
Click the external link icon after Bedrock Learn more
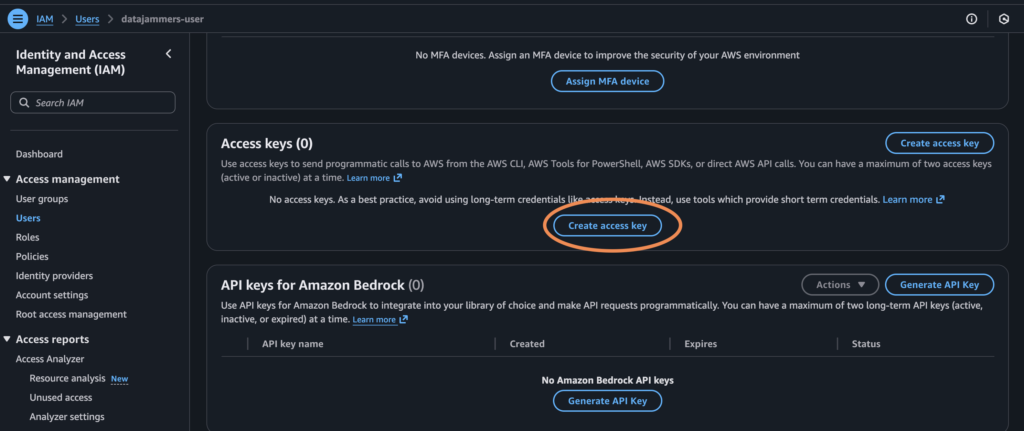click(x=403, y=320)
